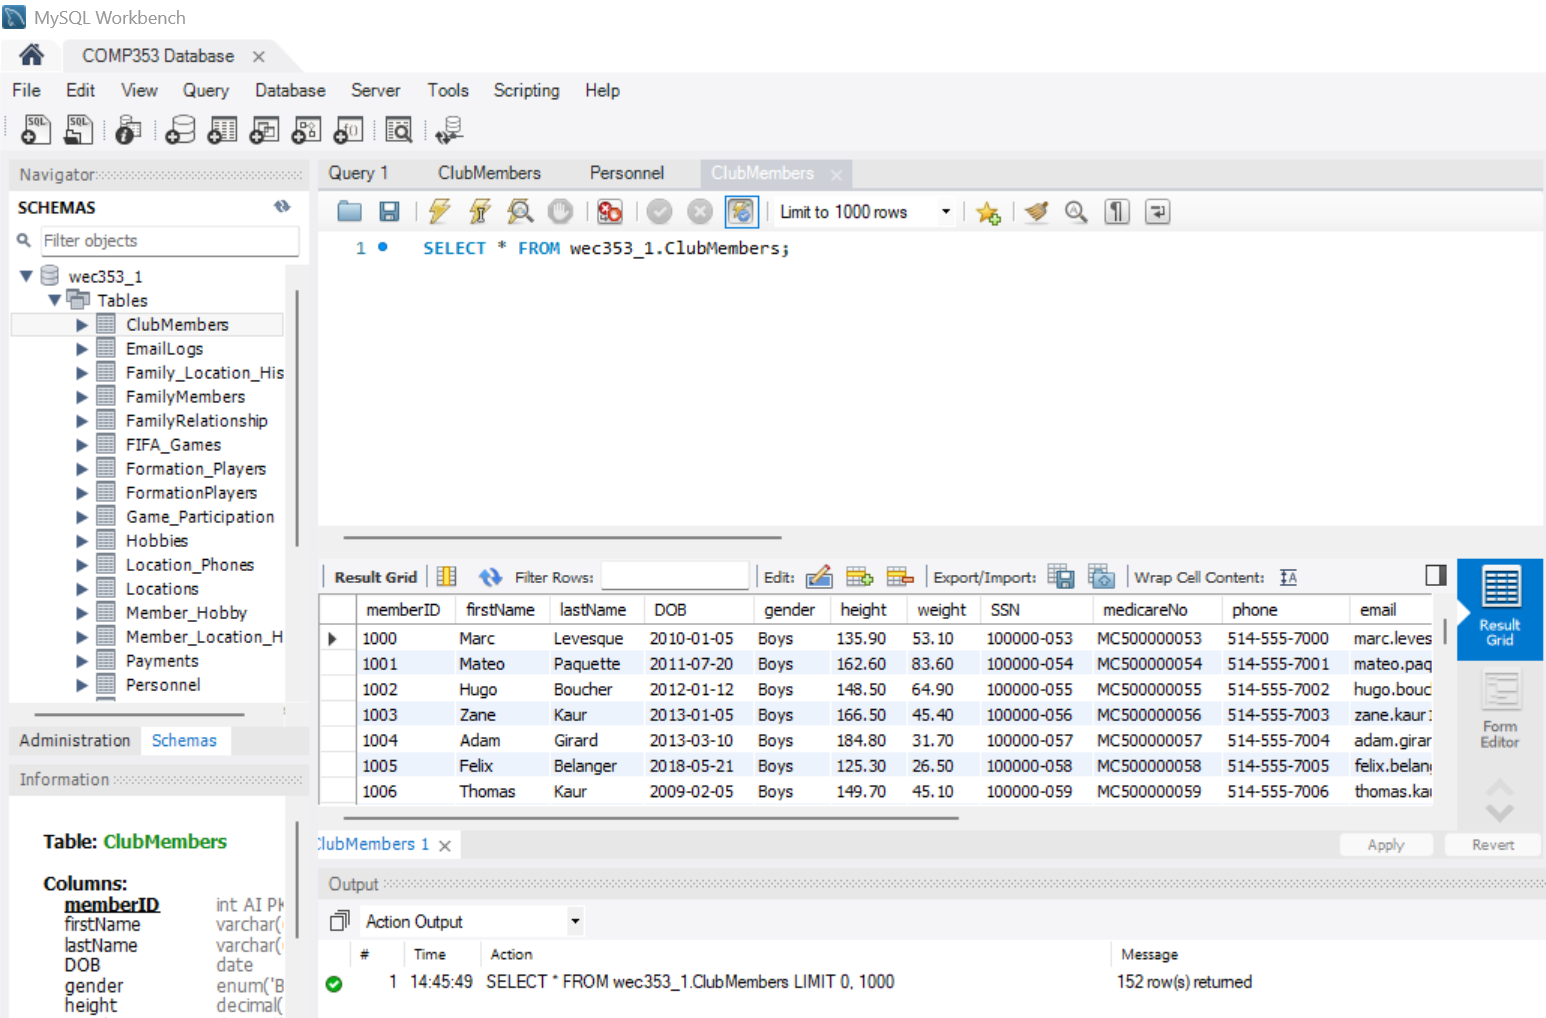1546x1018 pixels.
Task: Close the ClubMembers 1 result tab
Action: click(x=445, y=845)
